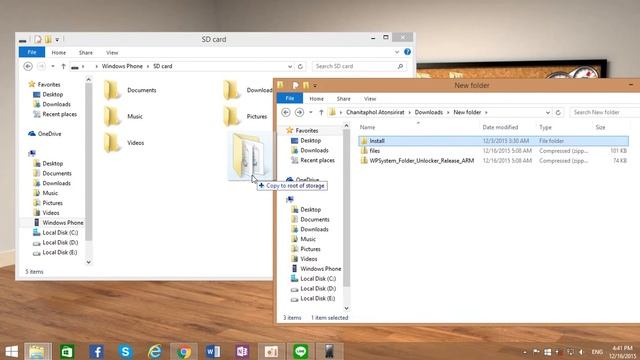Screen dimensions: 640x360
Task: Open Google Chrome from the taskbar
Action: 184,351
